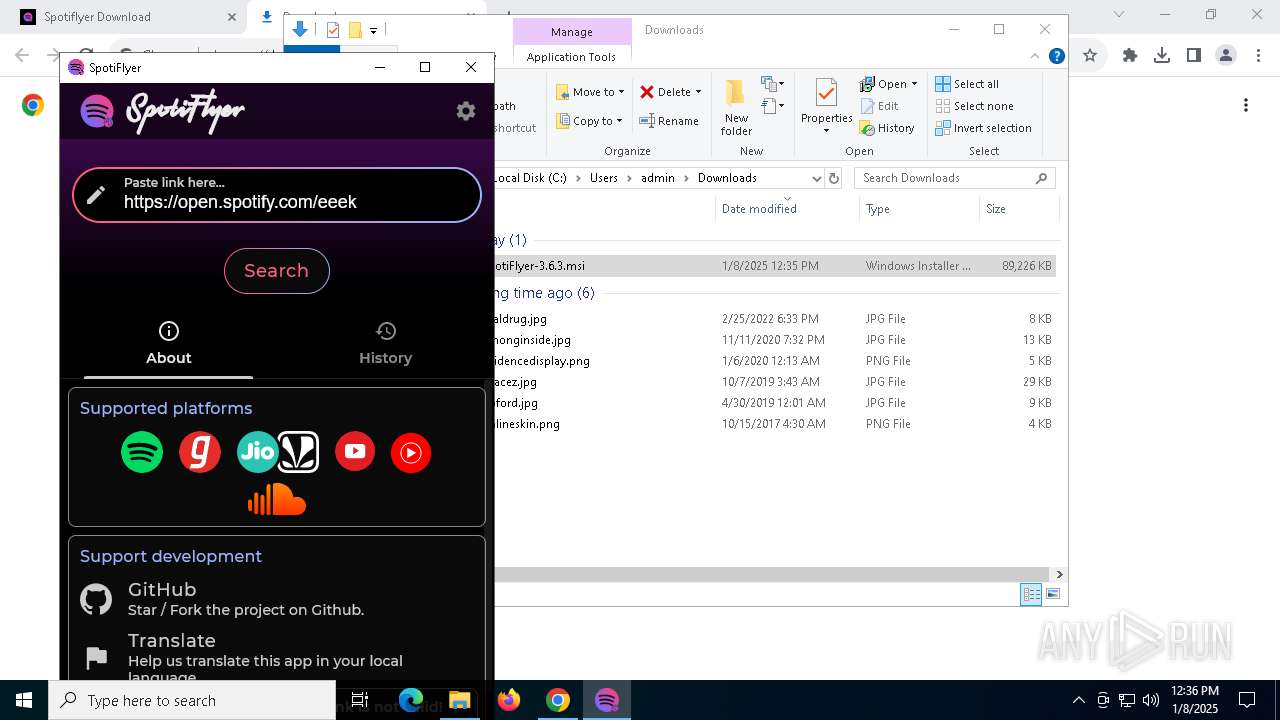Click History in the Open group
The width and height of the screenshot is (1280, 720).
click(x=886, y=128)
